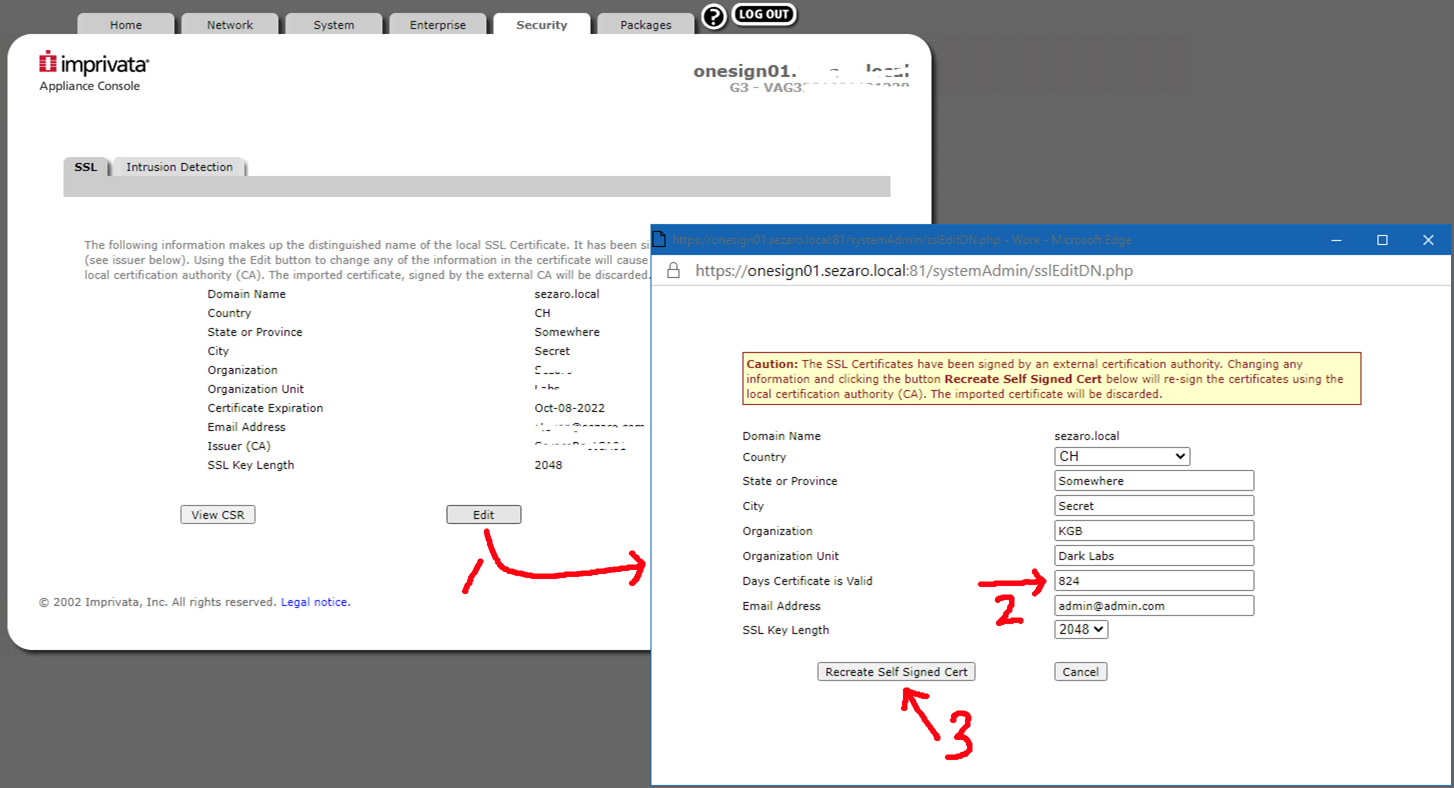Select the Security tab
1454x788 pixels.
542,25
